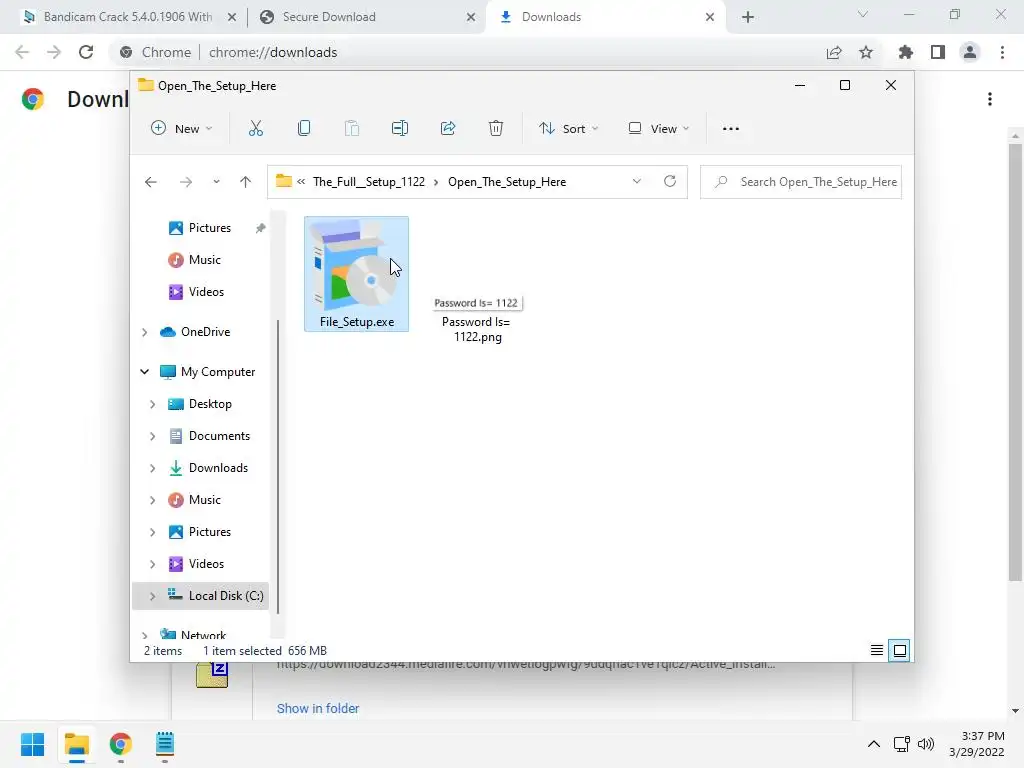1024x768 pixels.
Task: Click the Copy icon in Explorer toolbar
Action: 304,129
